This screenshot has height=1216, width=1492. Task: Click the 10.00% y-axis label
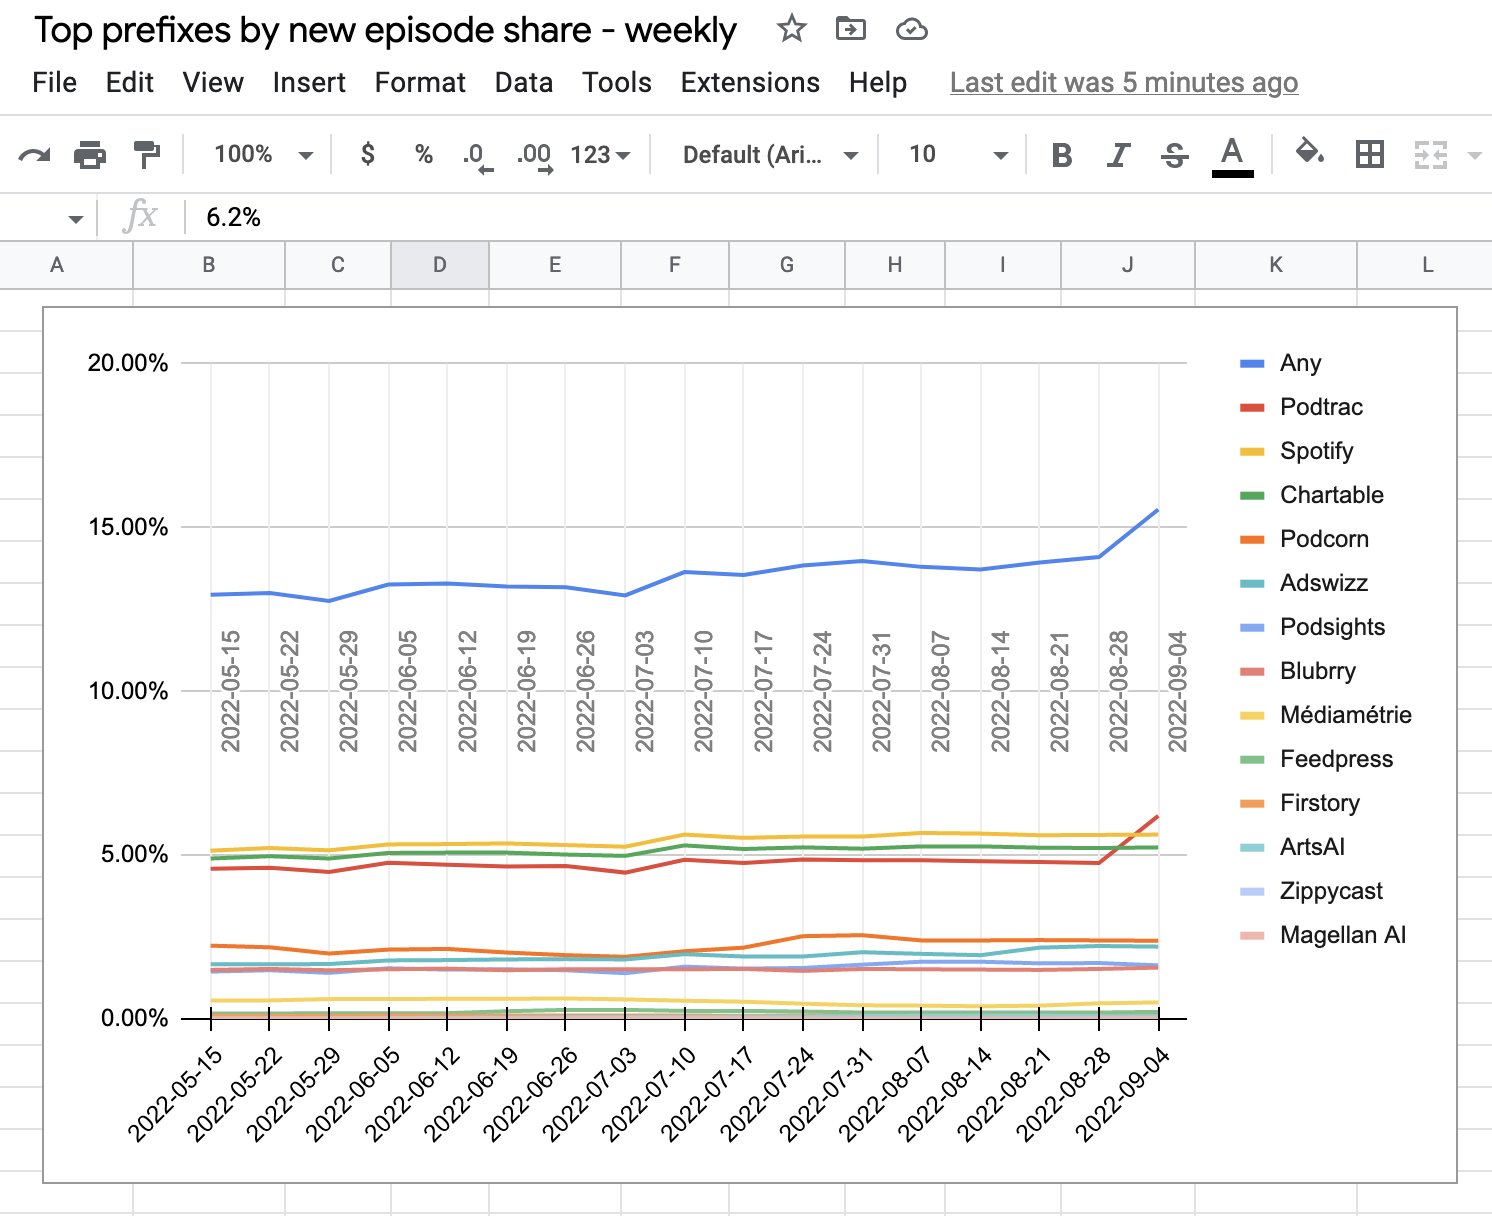point(128,691)
